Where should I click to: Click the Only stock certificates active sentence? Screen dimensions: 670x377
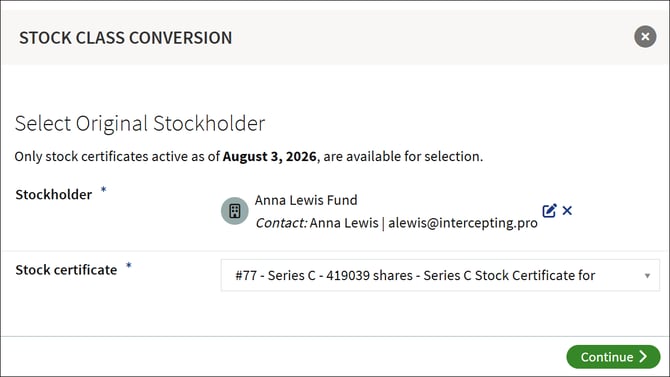pos(249,156)
